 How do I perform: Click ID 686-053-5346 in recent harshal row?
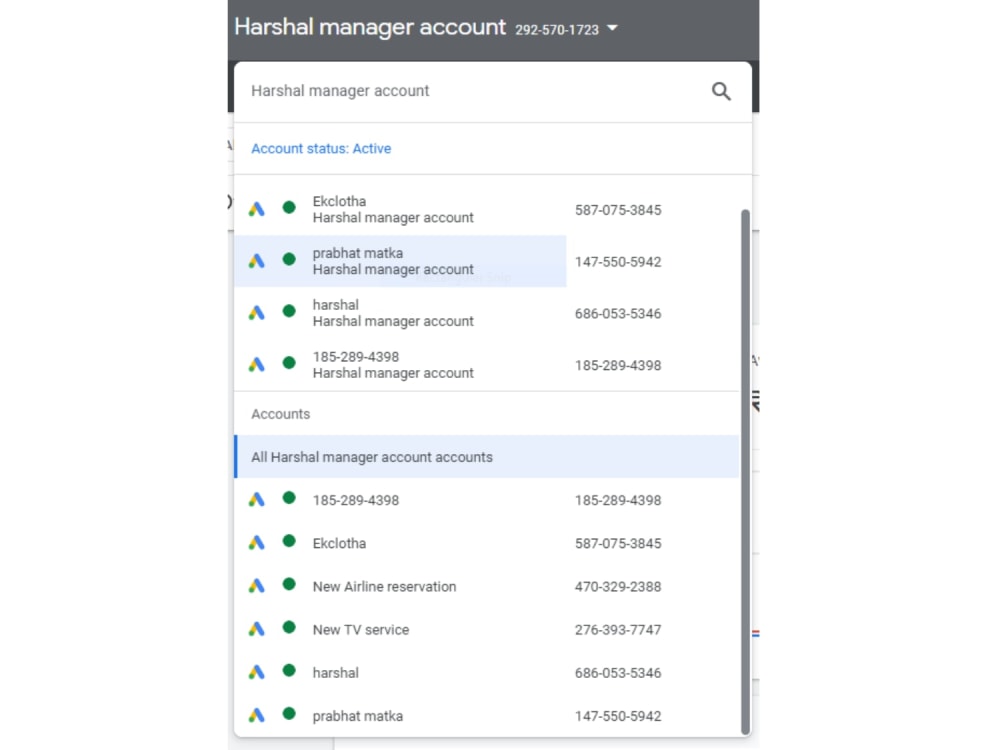coord(618,314)
